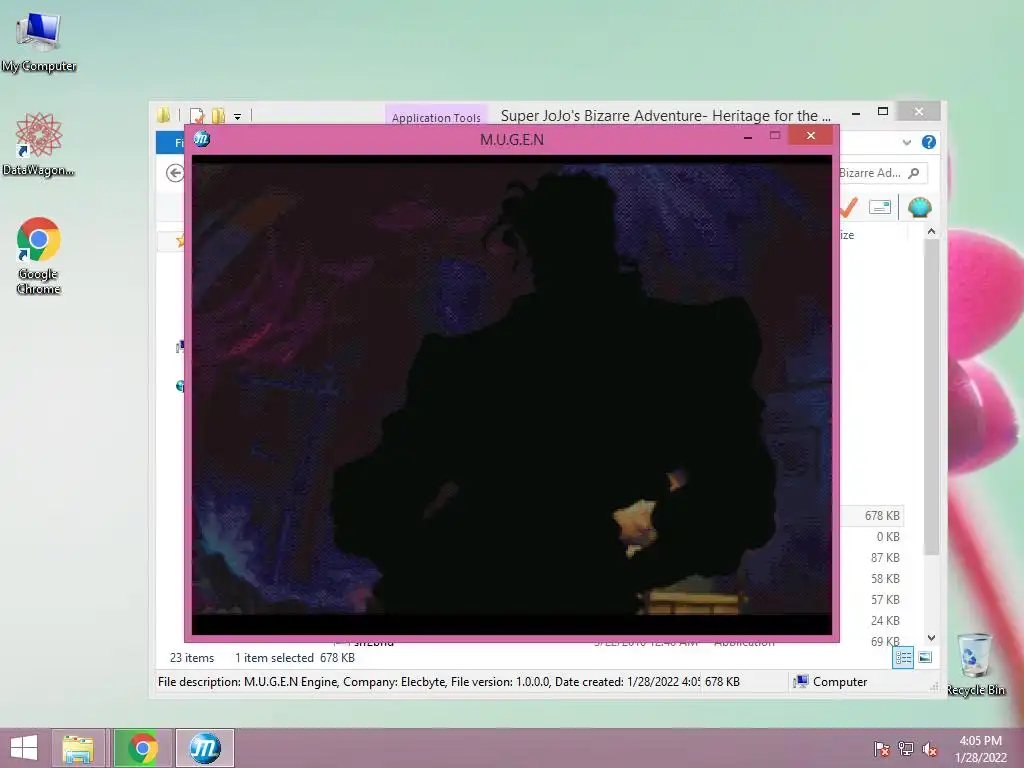Close the M.U.G.E.N window
Viewport: 1024px width, 768px height.
tap(810, 135)
